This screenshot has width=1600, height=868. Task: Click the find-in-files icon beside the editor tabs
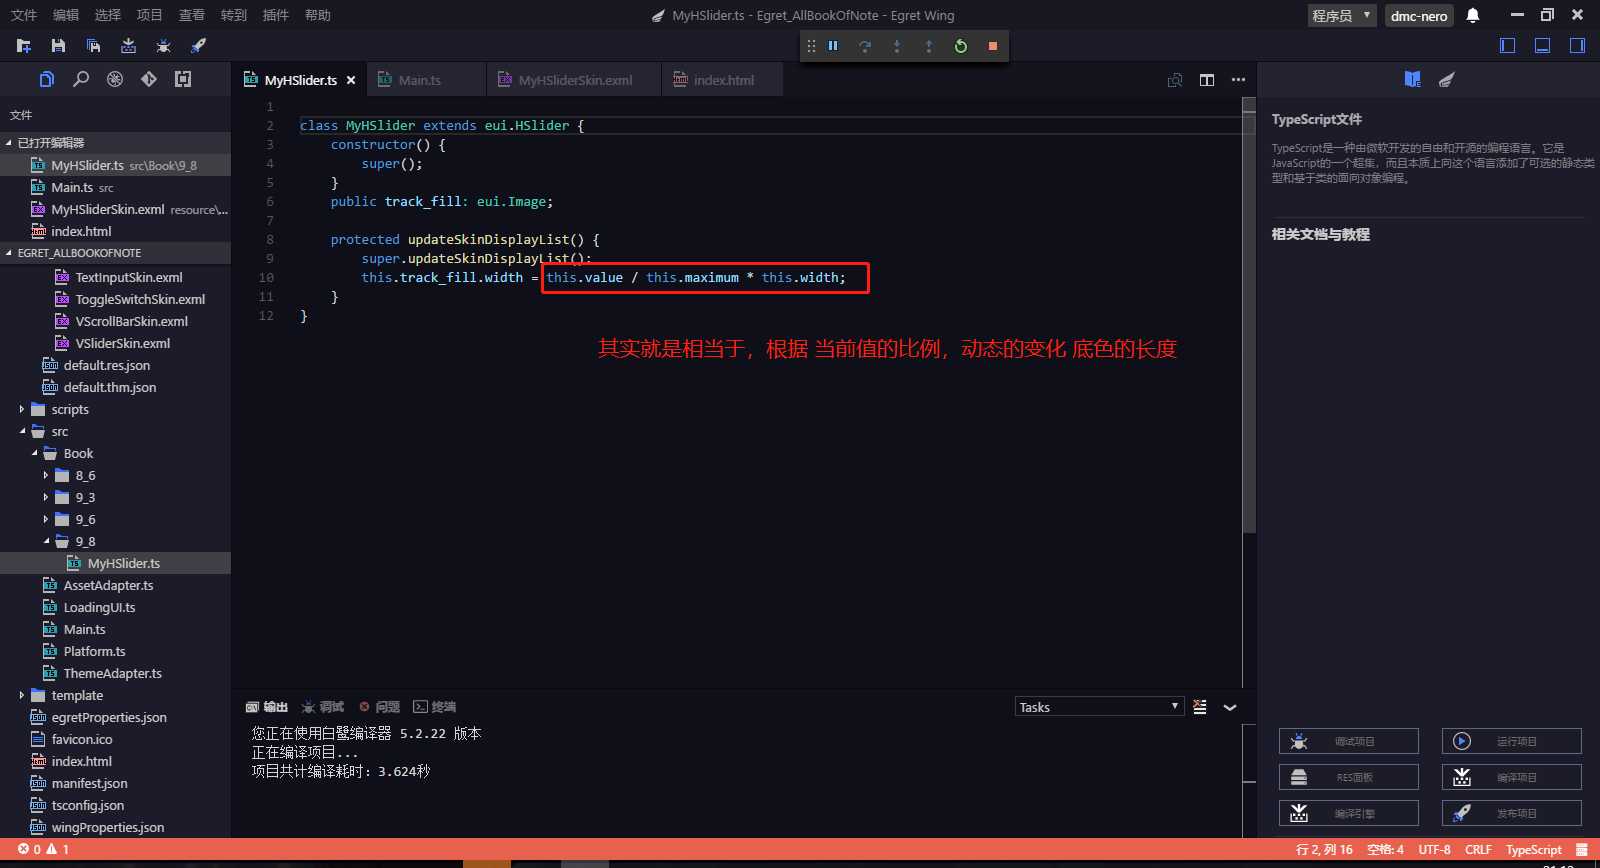coord(1175,80)
